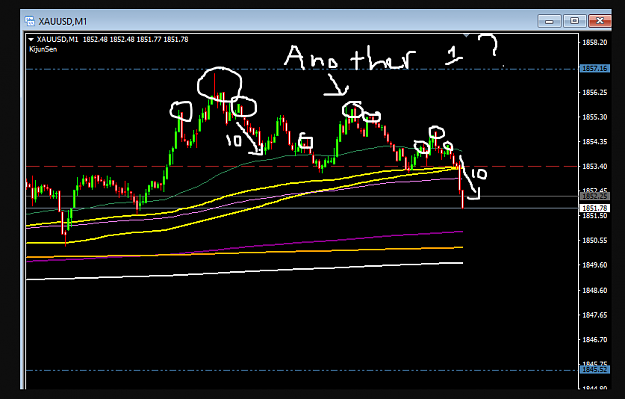This screenshot has width=625, height=399.
Task: Click the 1847.65 value on price scale
Action: (x=595, y=315)
